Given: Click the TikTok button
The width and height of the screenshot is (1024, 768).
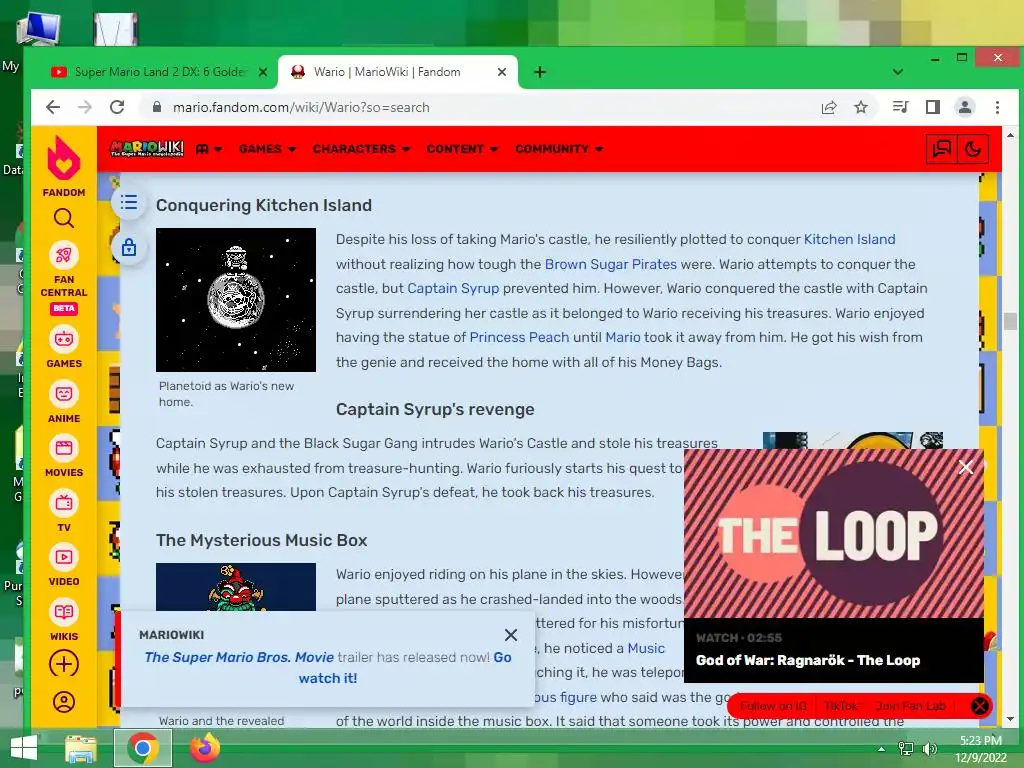Looking at the screenshot, I should (840, 706).
